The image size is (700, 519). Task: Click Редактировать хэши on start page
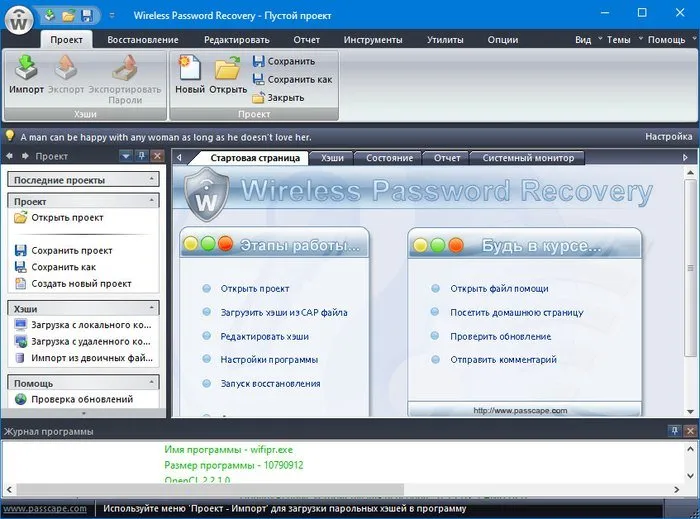coord(265,336)
